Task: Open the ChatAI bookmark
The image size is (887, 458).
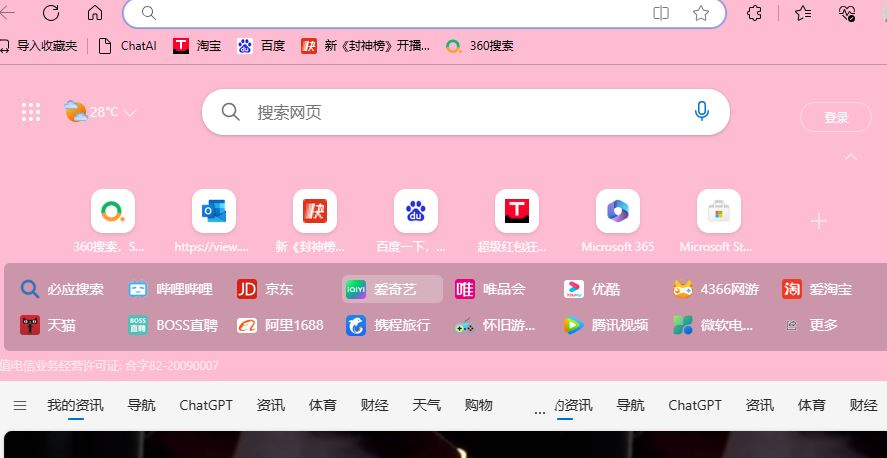Action: point(127,46)
